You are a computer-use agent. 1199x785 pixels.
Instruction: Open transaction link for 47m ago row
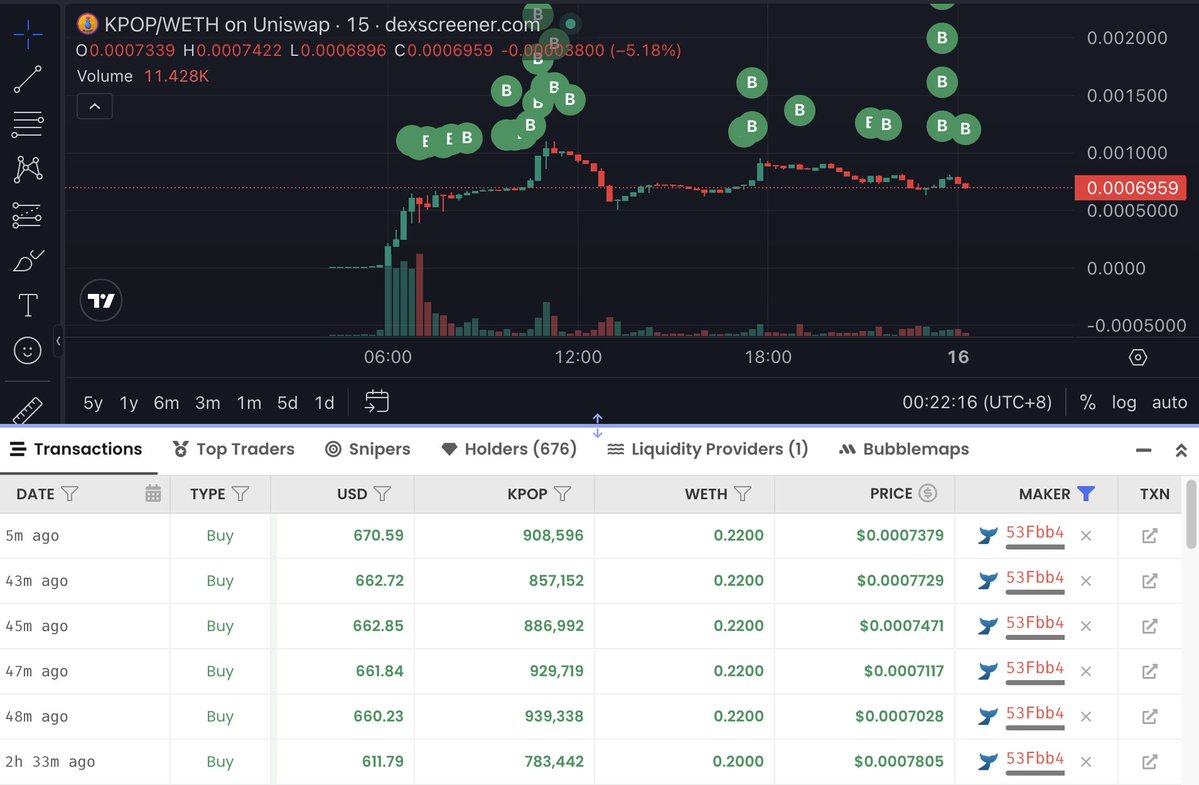point(1149,671)
